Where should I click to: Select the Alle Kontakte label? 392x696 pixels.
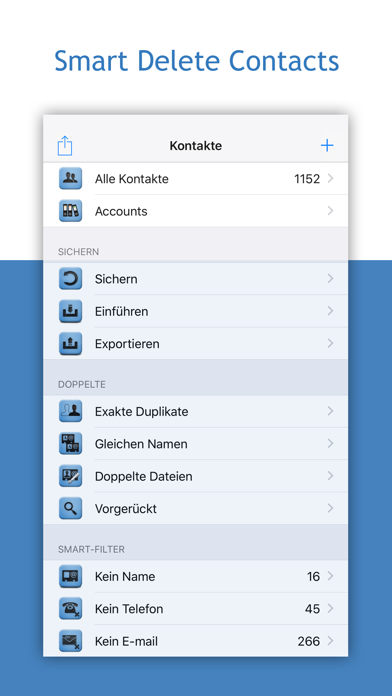(x=131, y=179)
